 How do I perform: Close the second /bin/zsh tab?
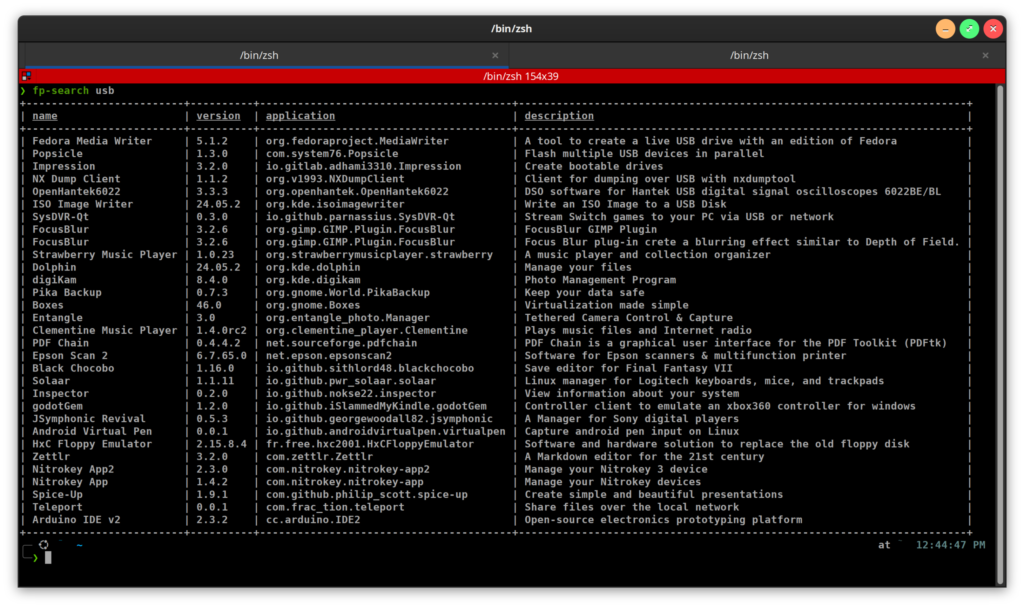click(x=985, y=56)
